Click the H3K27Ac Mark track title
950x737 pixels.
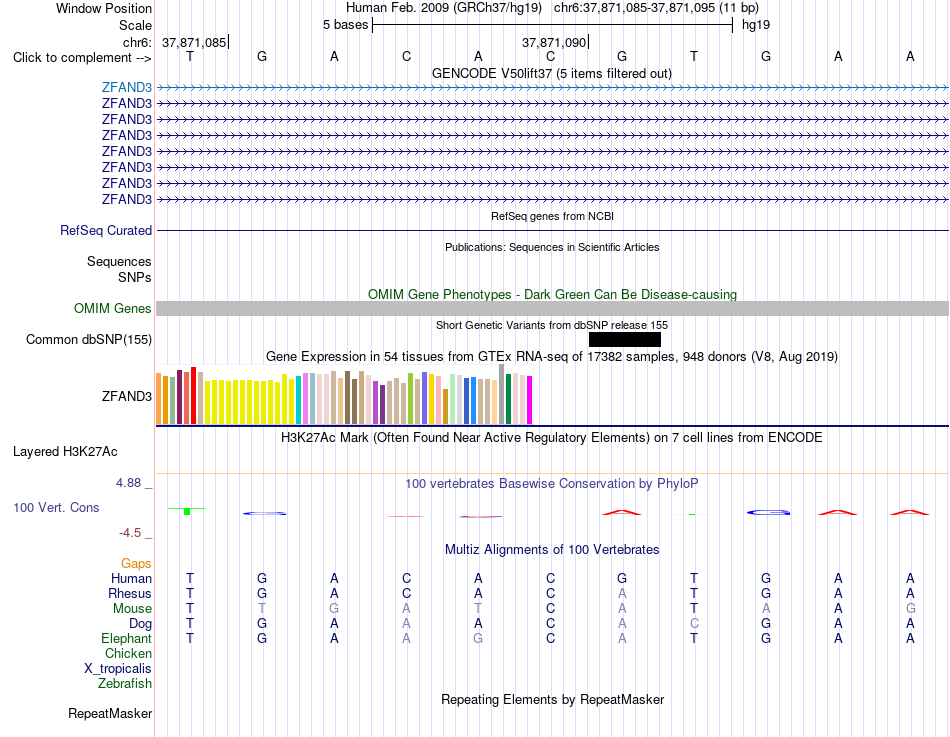tap(552, 438)
